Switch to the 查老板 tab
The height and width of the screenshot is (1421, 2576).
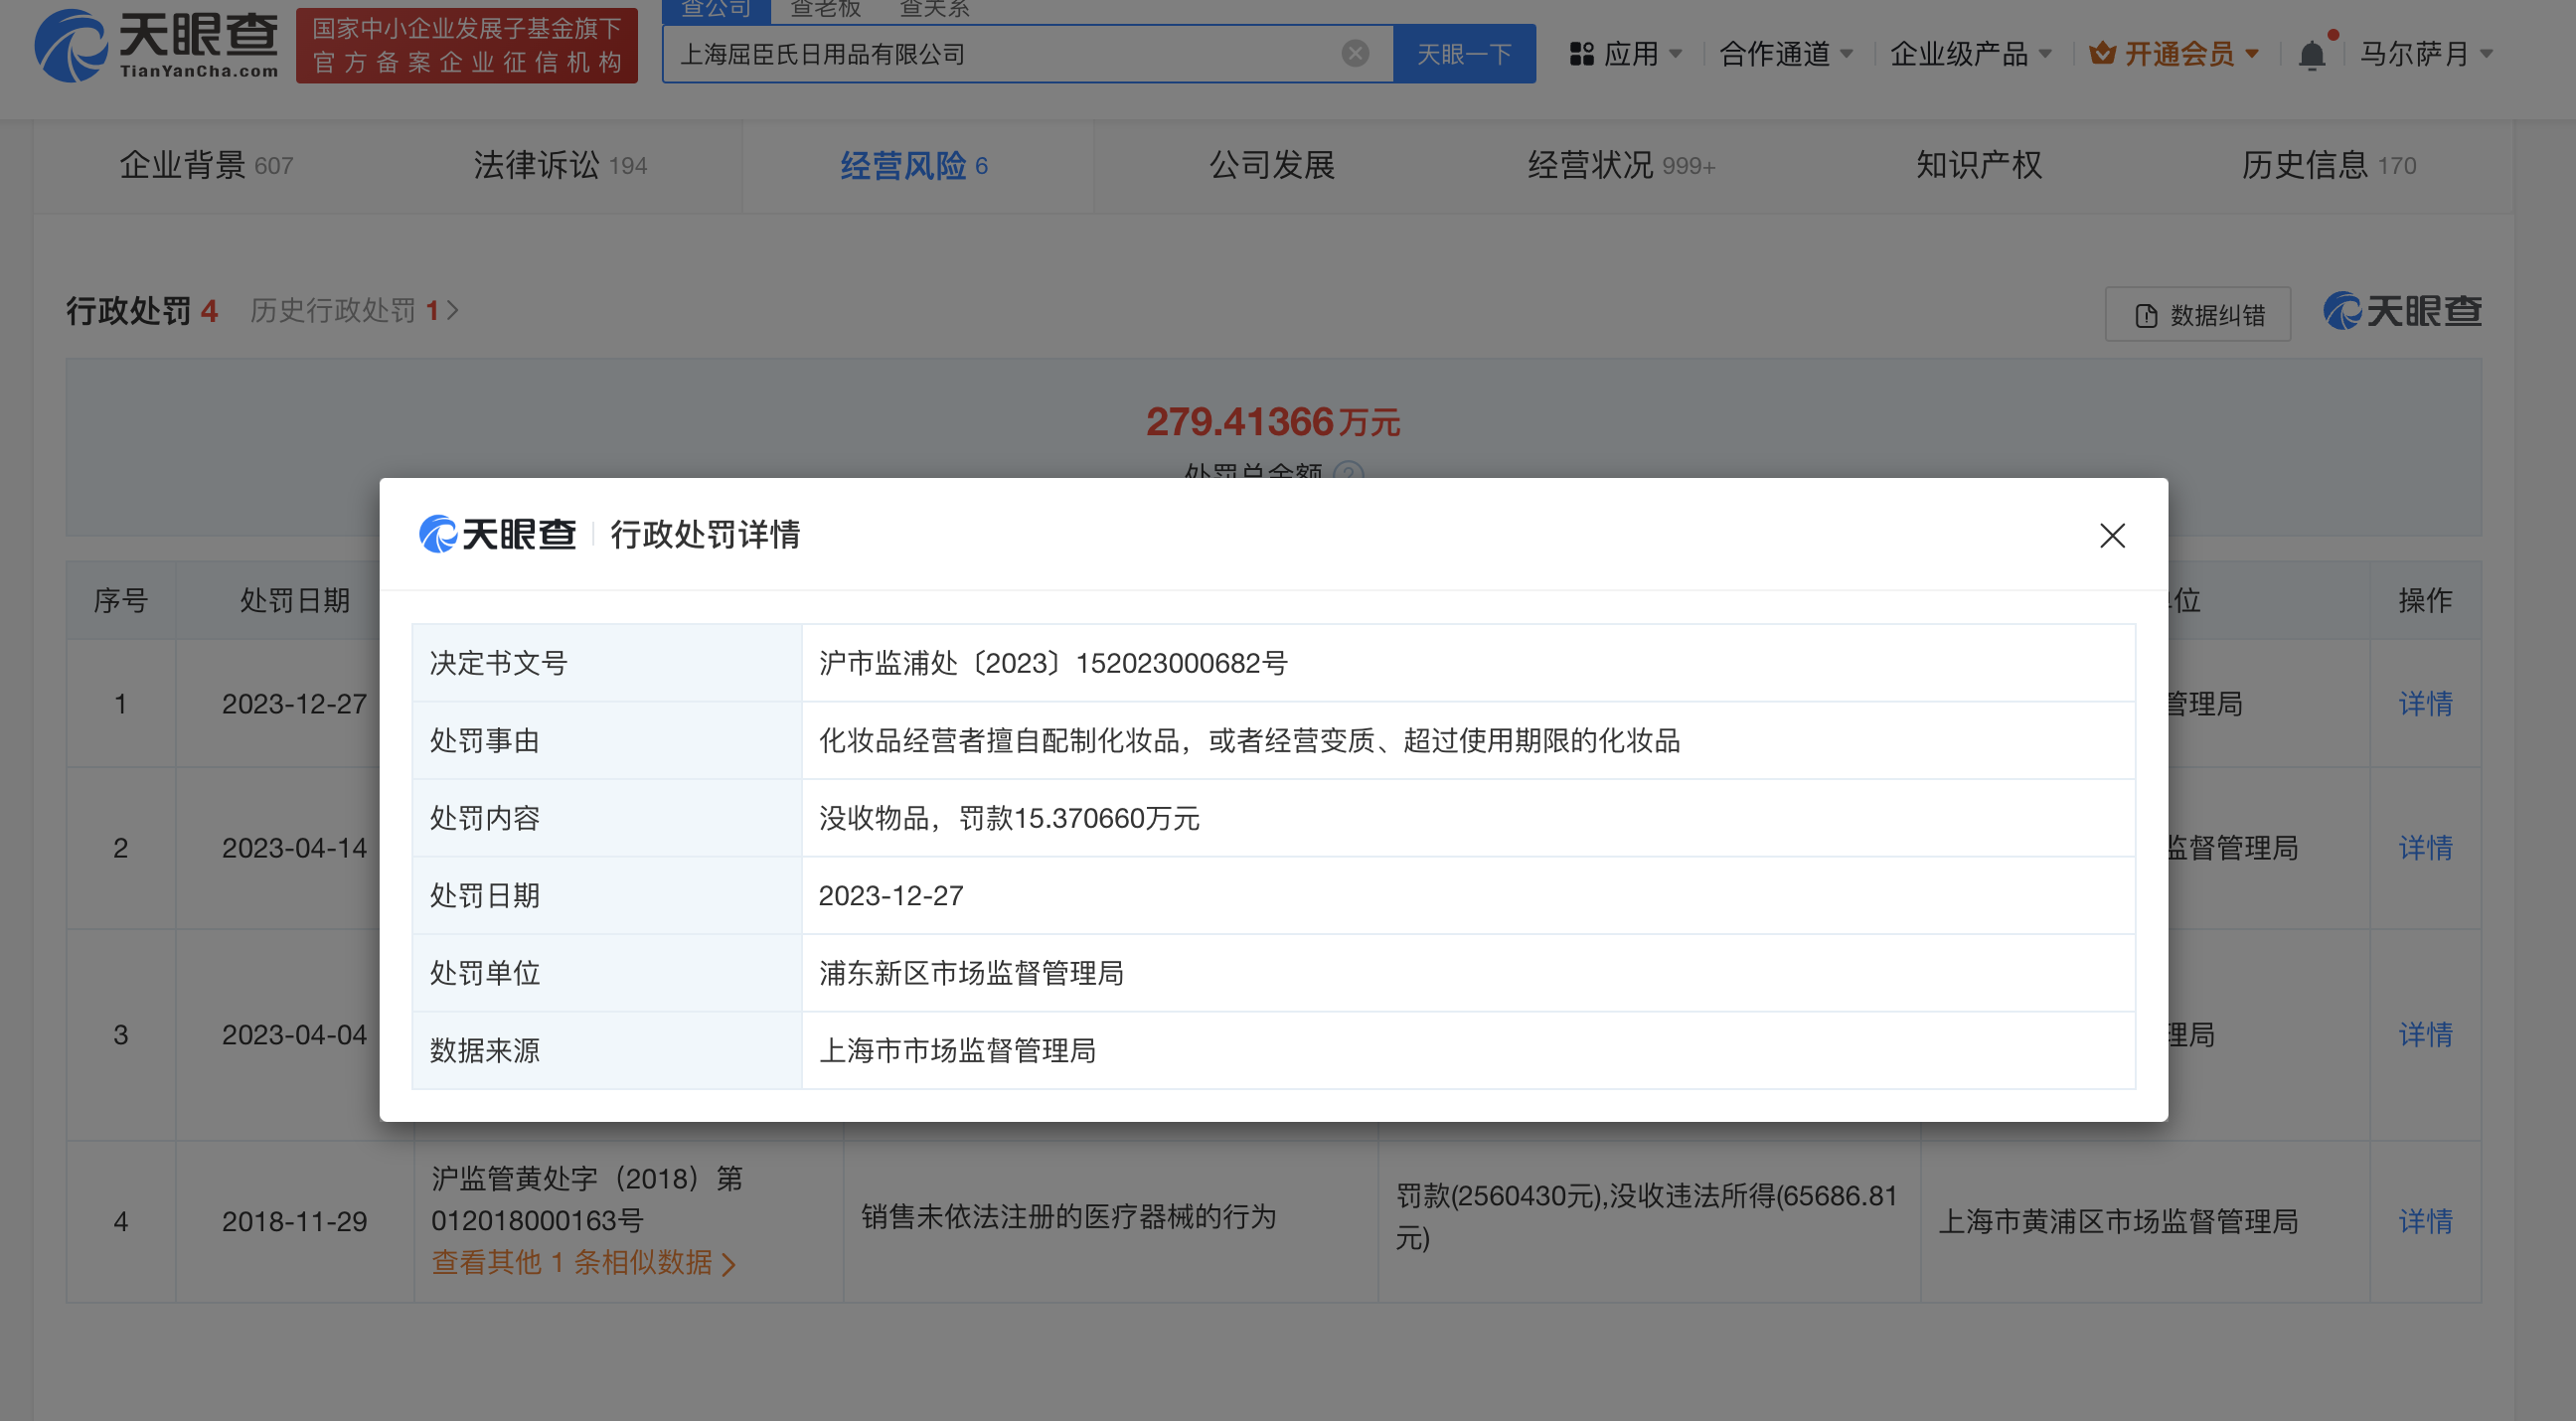click(825, 9)
